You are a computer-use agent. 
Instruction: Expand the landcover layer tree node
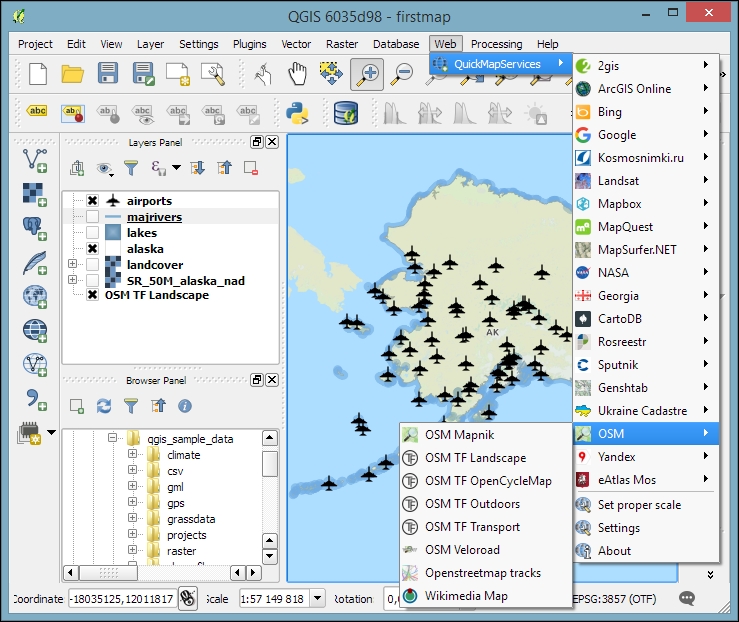(x=73, y=265)
